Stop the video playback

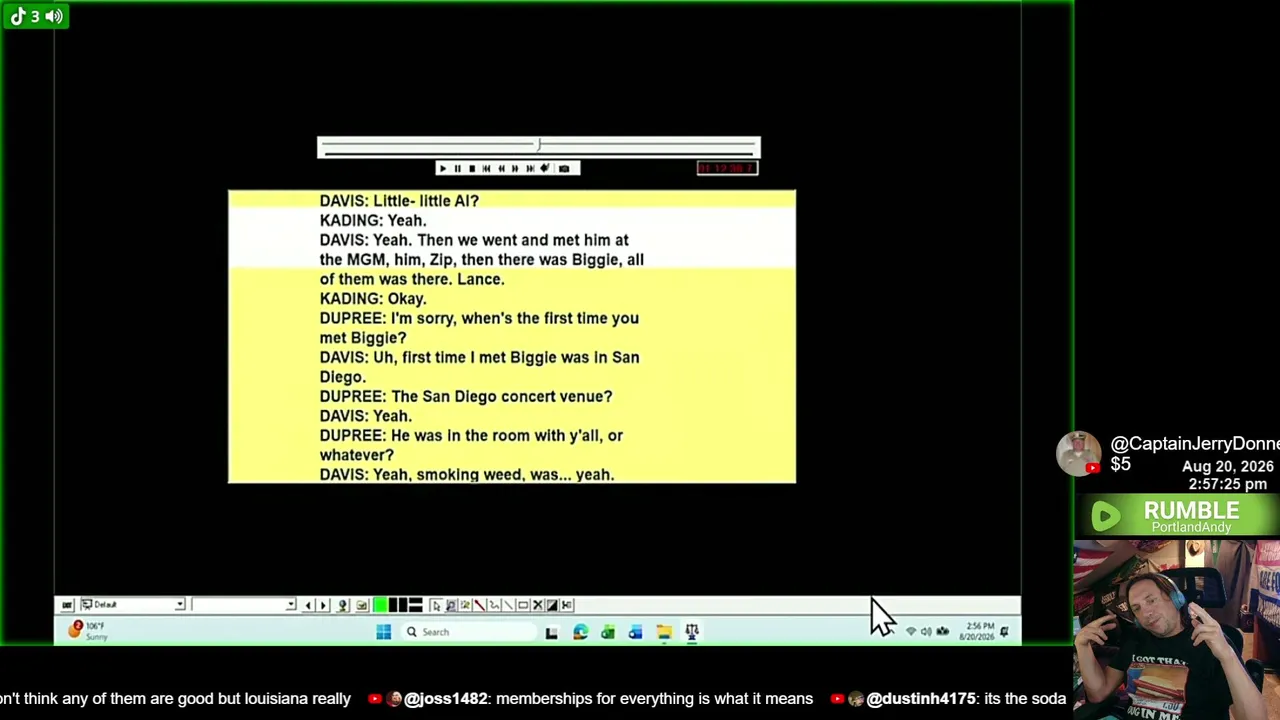472,168
